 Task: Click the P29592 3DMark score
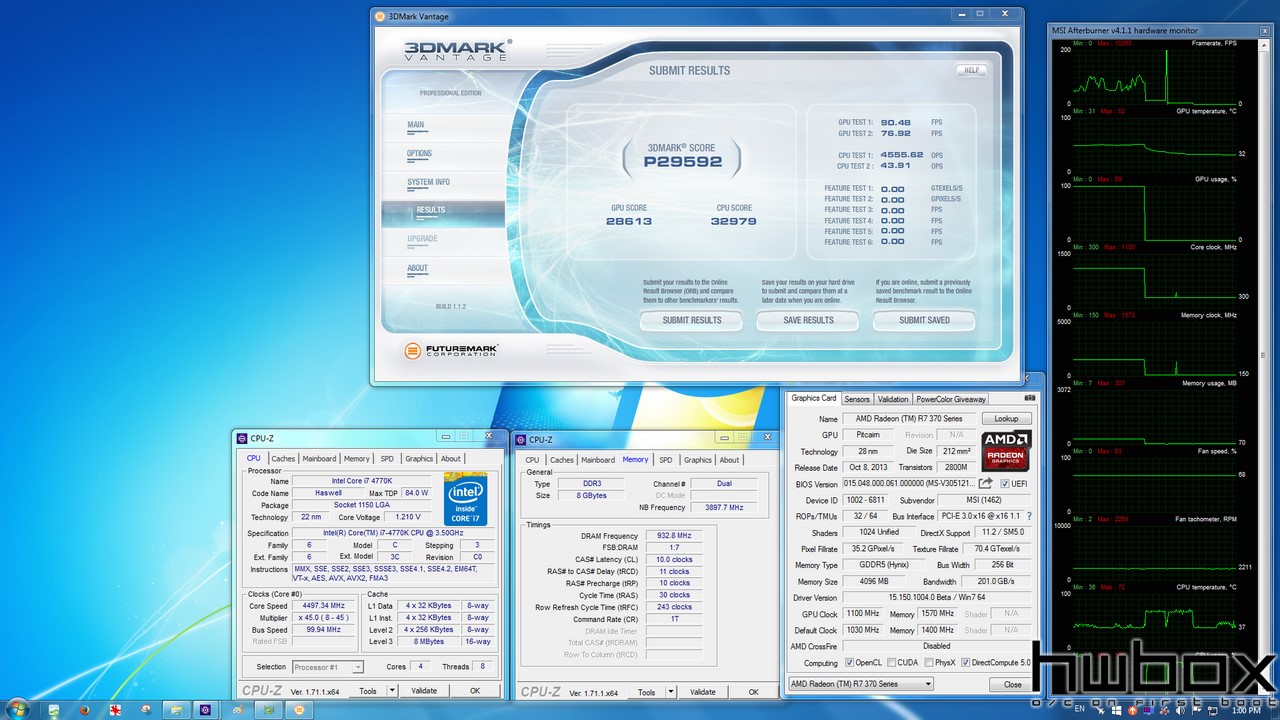[x=683, y=160]
